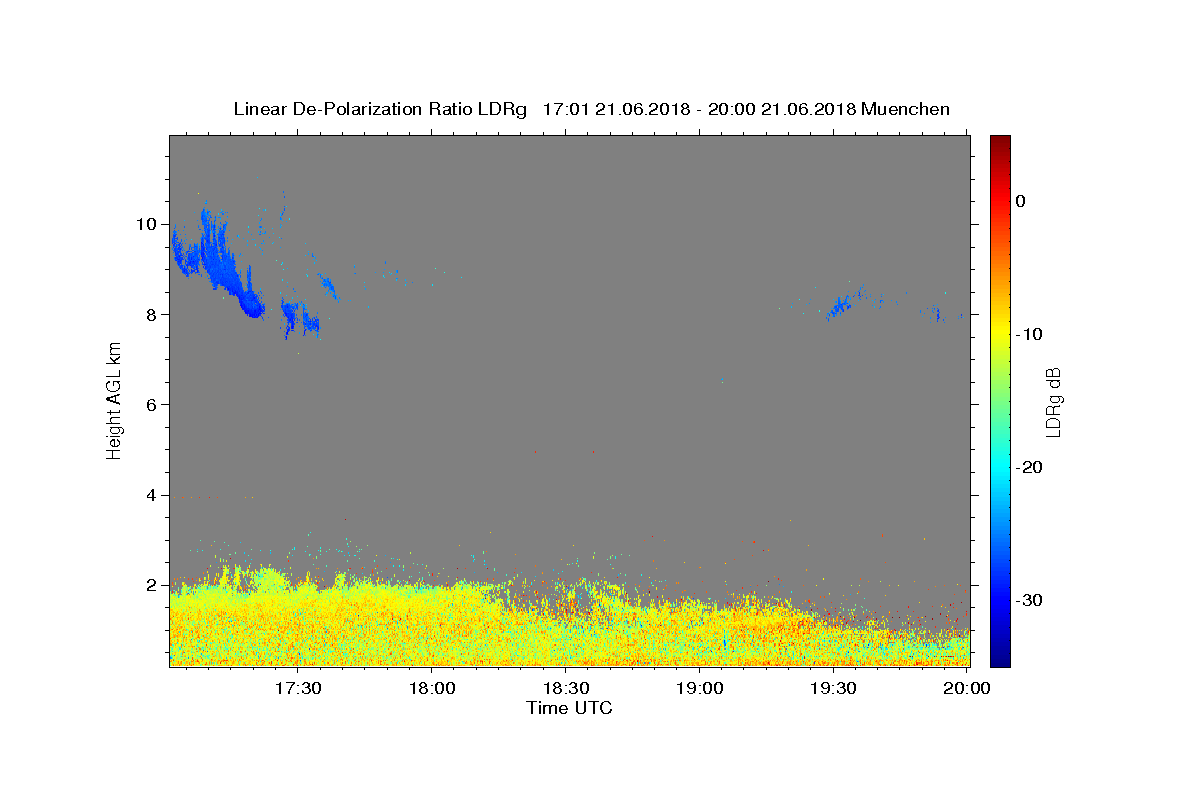Click the colorbar value label -30
The image size is (1200, 800).
pyautogui.click(x=1030, y=600)
